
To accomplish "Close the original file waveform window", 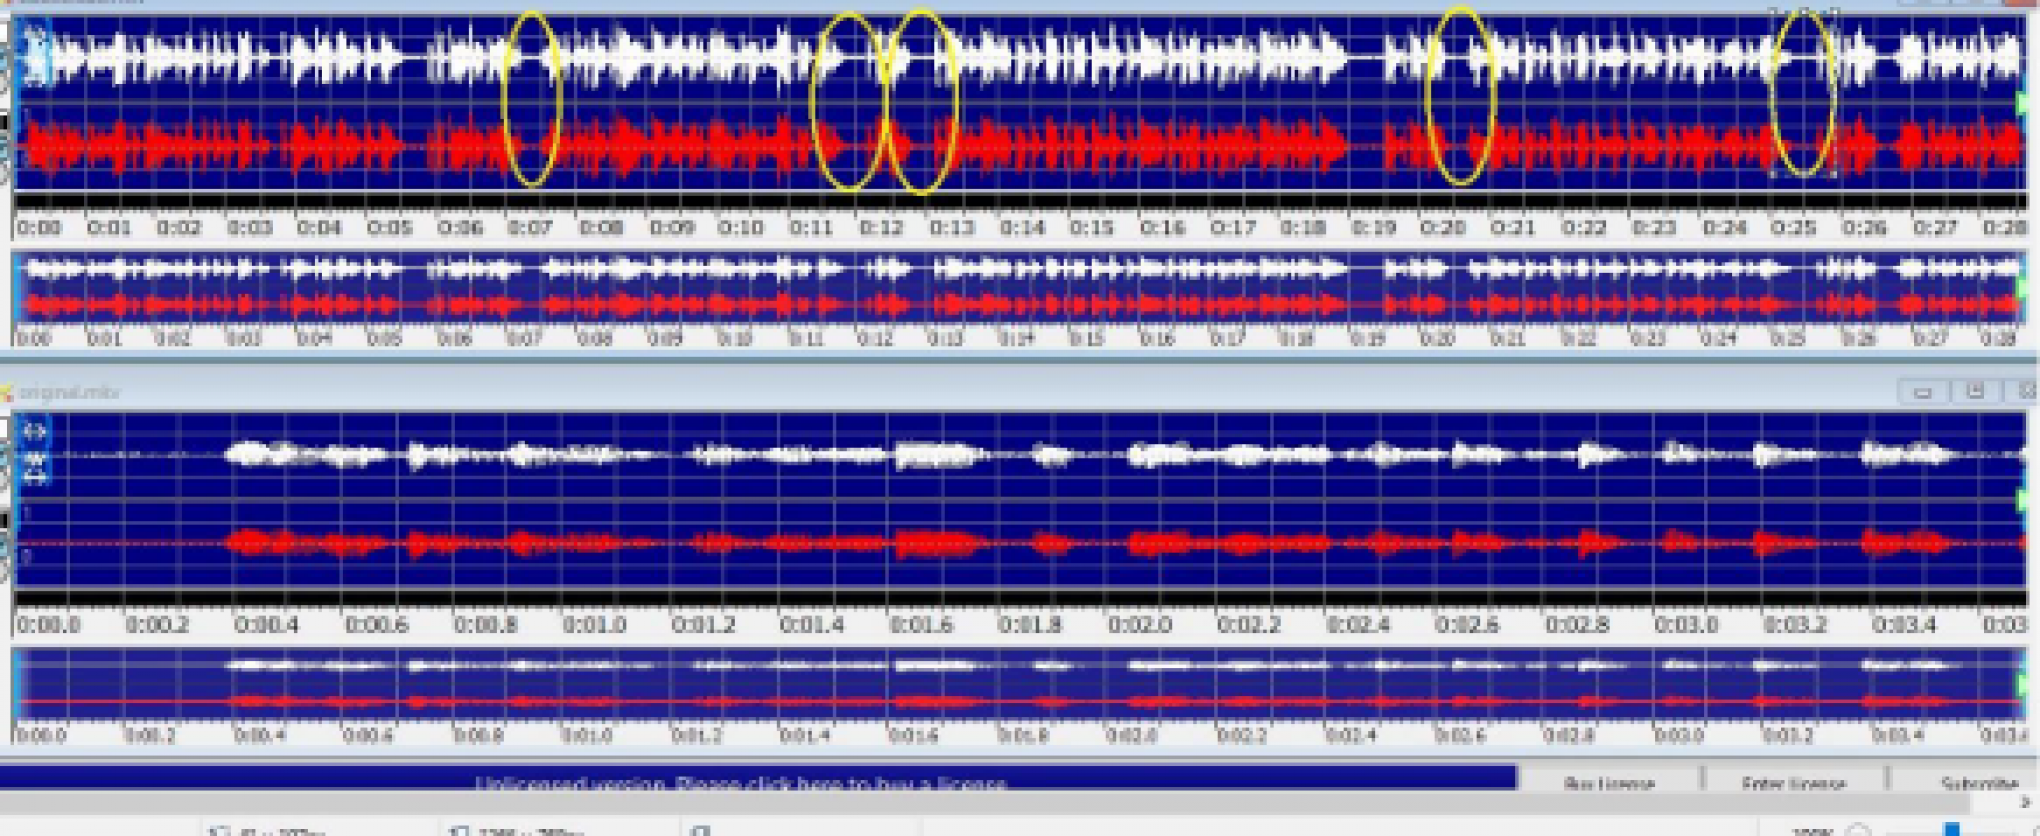I will (2026, 392).
